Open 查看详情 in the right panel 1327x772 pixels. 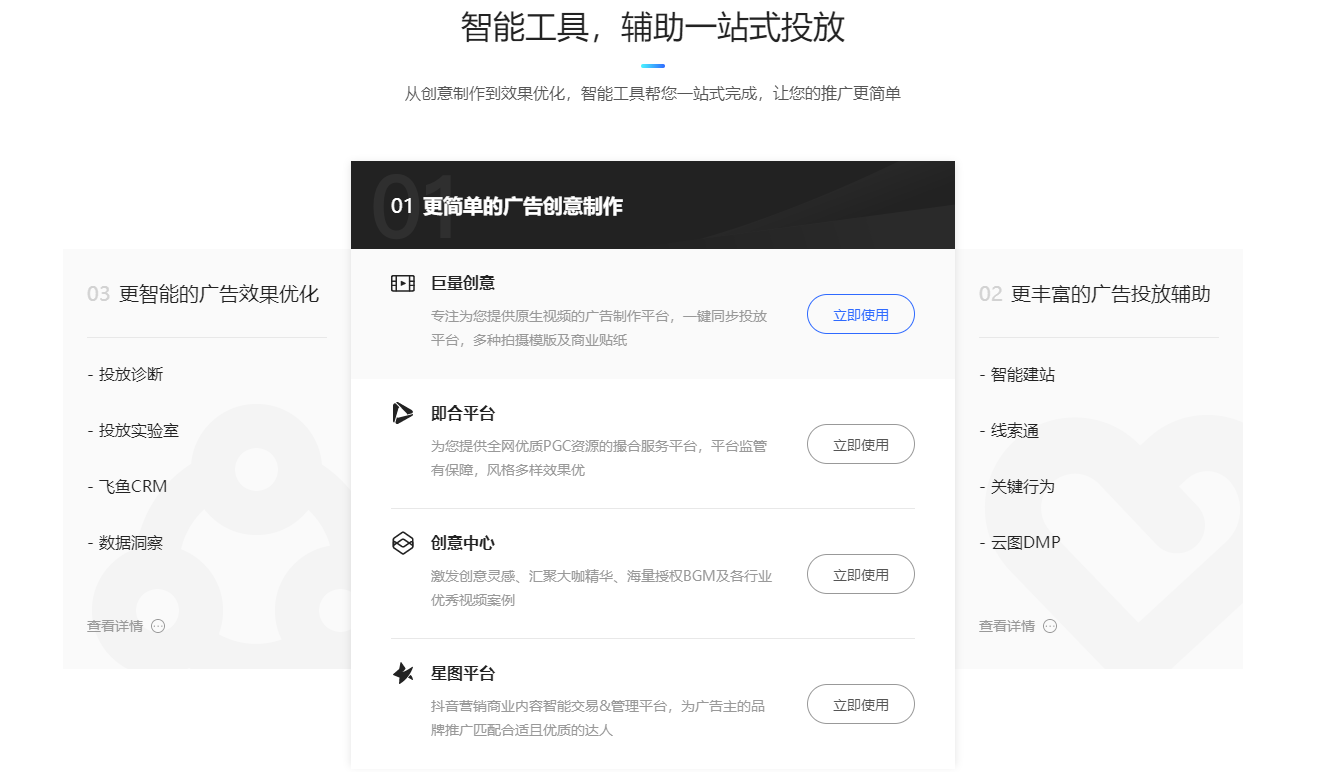[x=1008, y=625]
